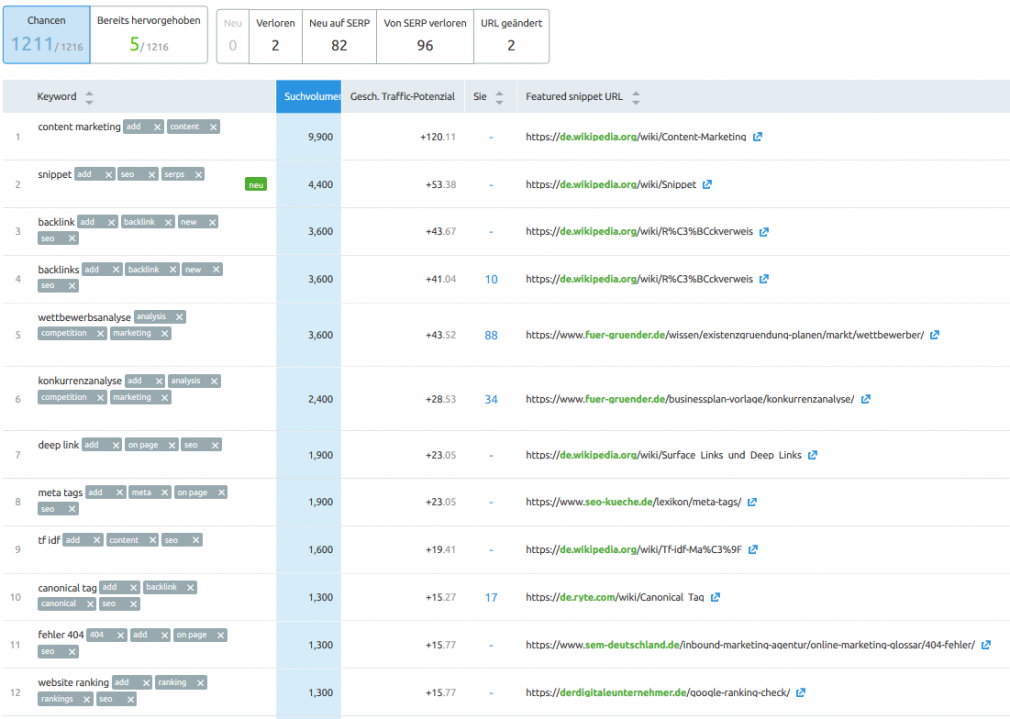Remove 'canonical' tag from canonical tag keyword
This screenshot has width=1010, height=719.
(90, 604)
